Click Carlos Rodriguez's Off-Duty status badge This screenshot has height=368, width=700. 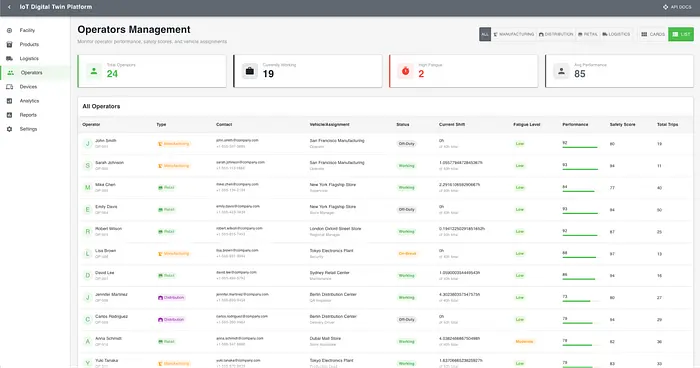[x=407, y=320]
